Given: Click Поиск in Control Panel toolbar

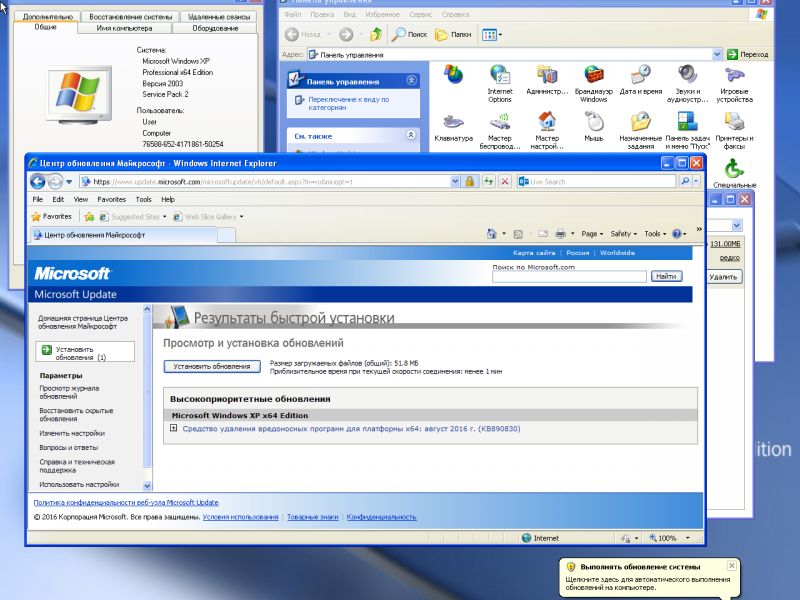Looking at the screenshot, I should coord(409,34).
